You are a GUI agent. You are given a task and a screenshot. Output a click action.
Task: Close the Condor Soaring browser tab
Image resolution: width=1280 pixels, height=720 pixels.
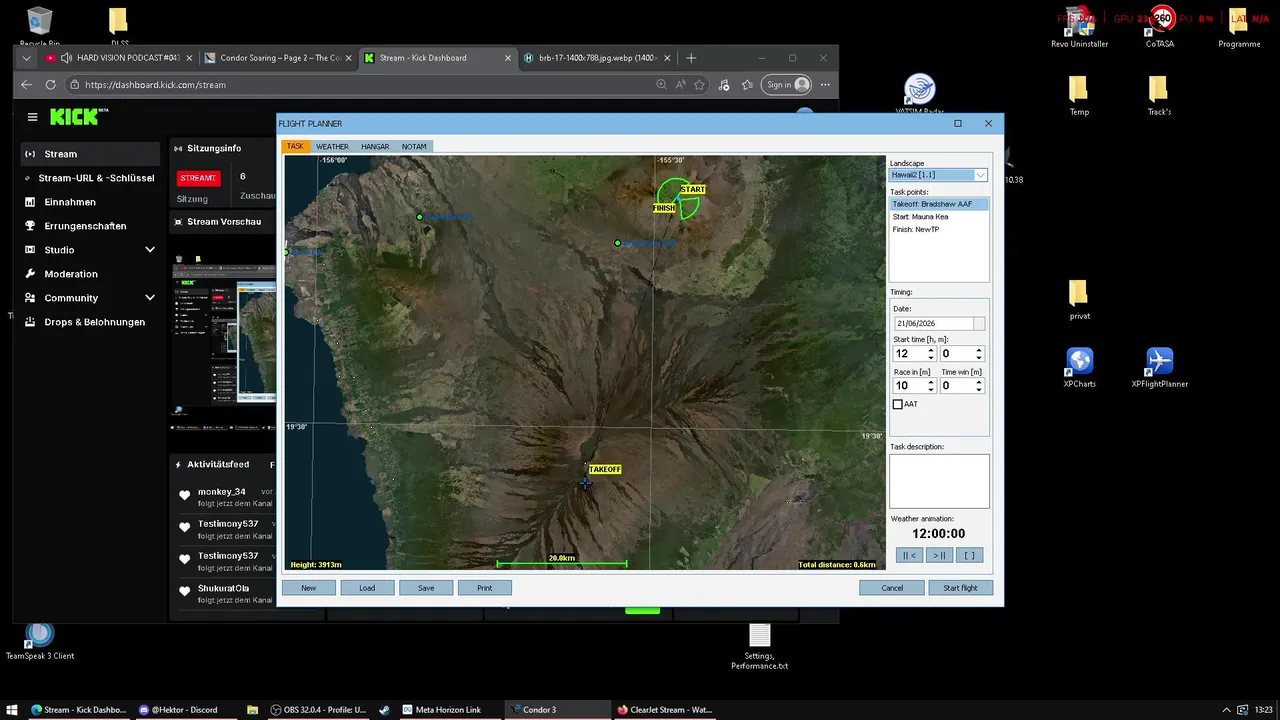pos(349,58)
